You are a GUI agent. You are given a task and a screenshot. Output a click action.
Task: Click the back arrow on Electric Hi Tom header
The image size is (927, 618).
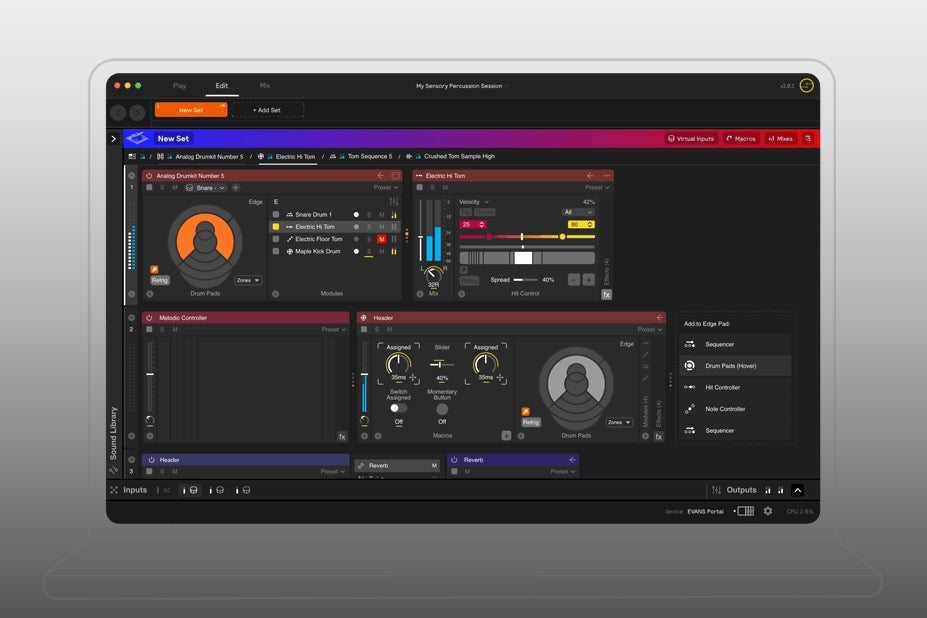[x=590, y=176]
